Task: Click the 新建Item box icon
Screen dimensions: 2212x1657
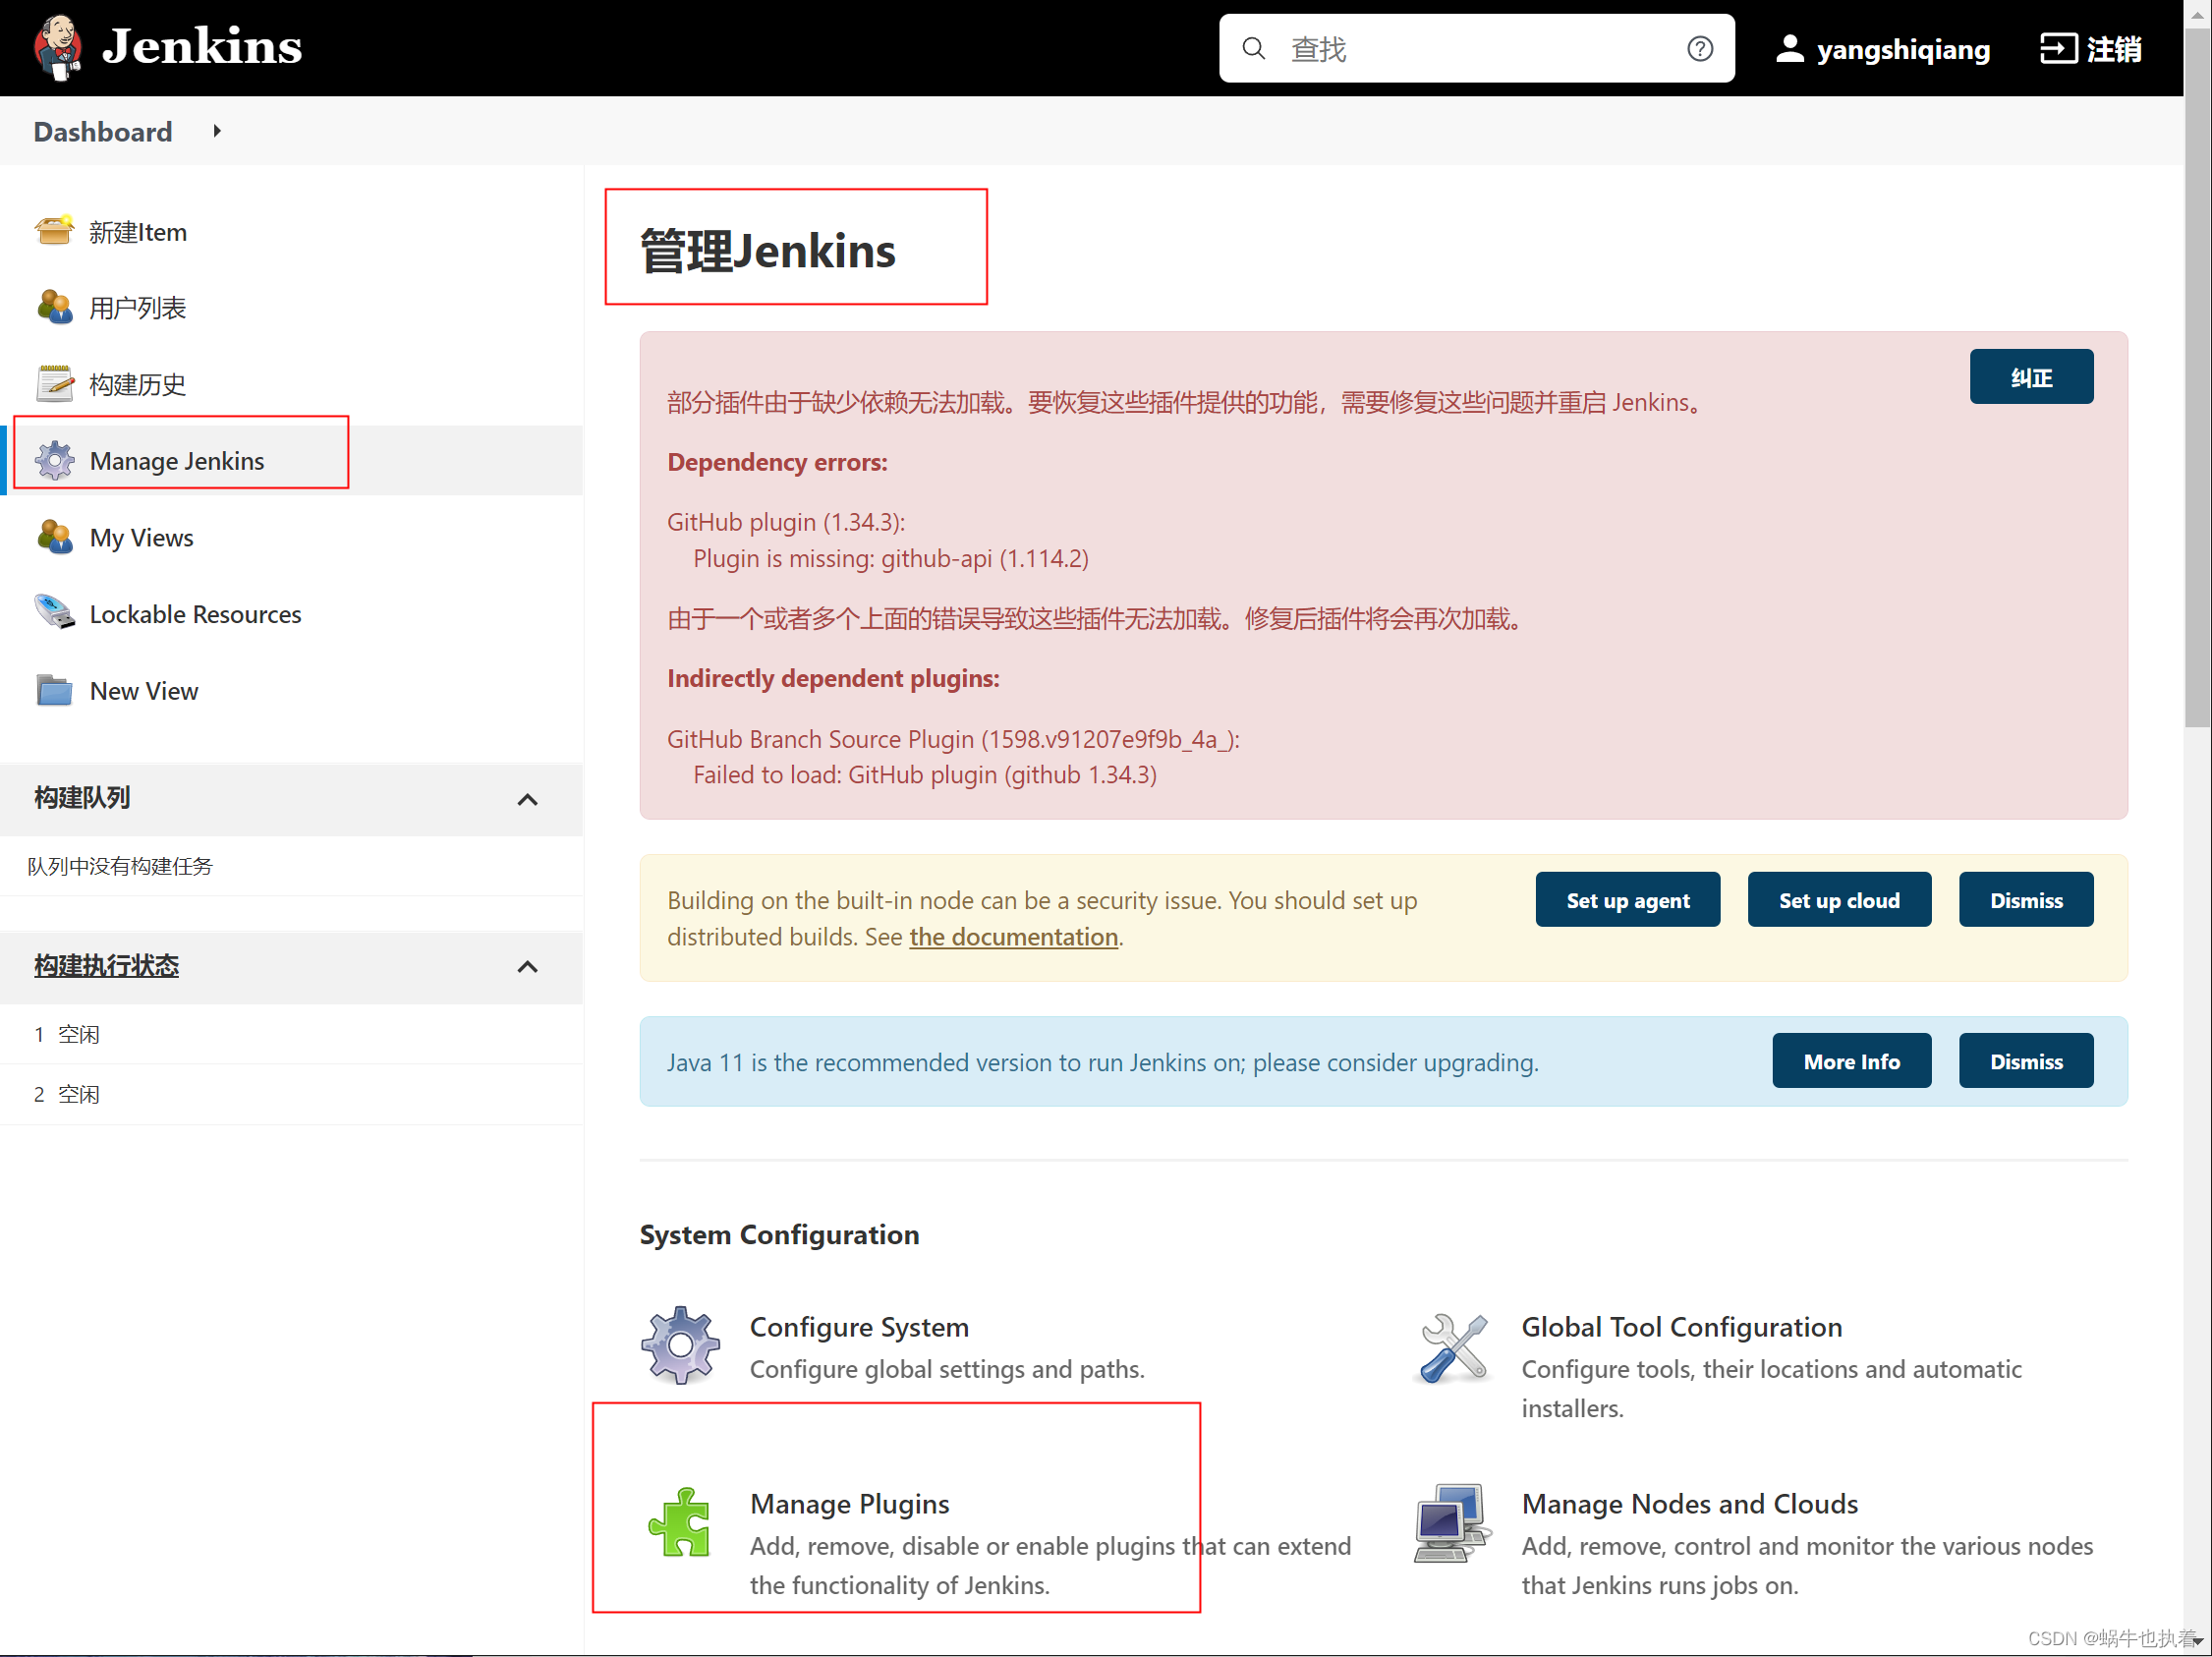Action: [x=54, y=231]
